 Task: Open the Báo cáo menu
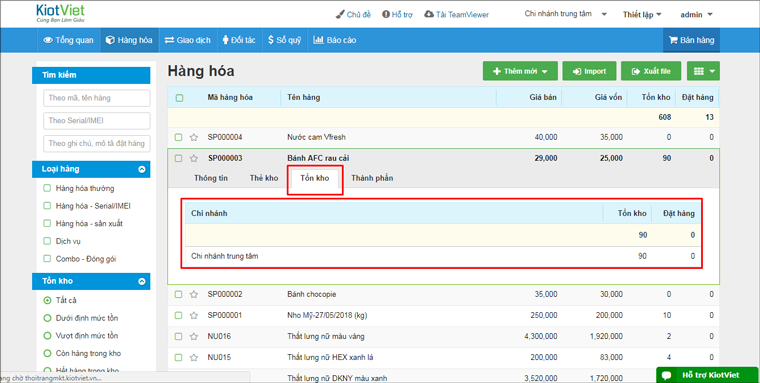[334, 40]
